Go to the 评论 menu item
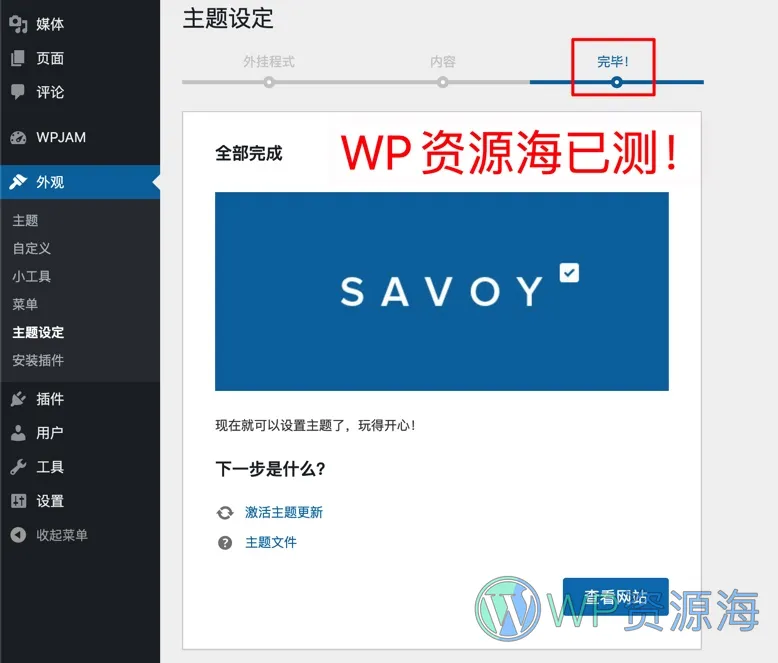 point(80,92)
